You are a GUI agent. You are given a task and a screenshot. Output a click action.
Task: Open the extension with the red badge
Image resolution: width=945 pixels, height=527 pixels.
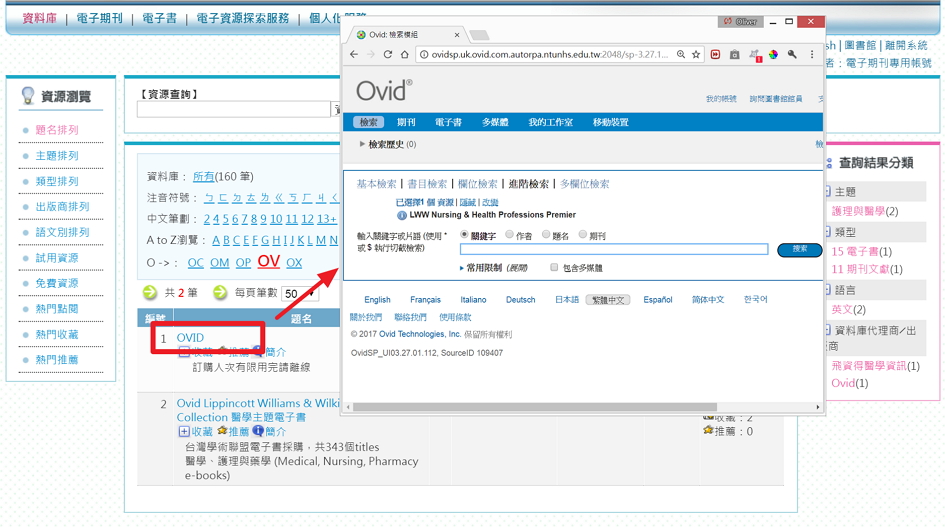click(x=755, y=55)
